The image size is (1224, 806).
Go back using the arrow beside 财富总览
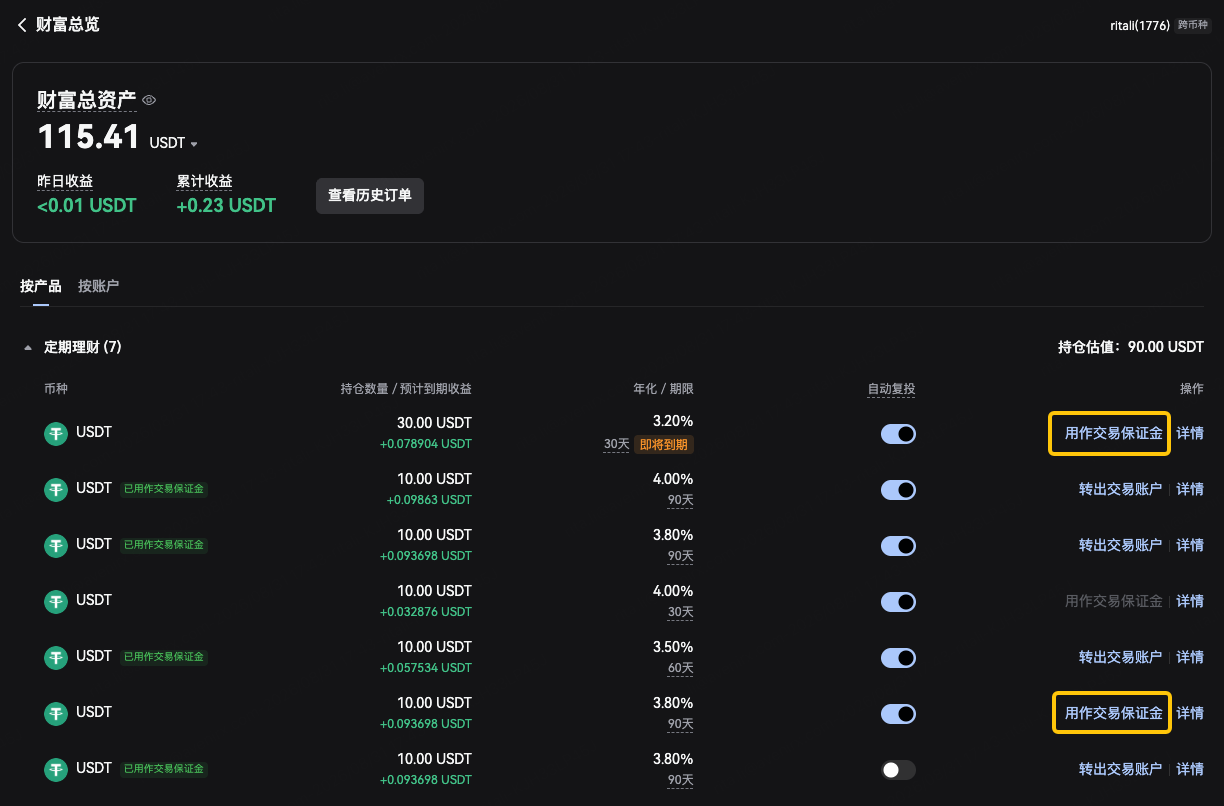pos(22,25)
